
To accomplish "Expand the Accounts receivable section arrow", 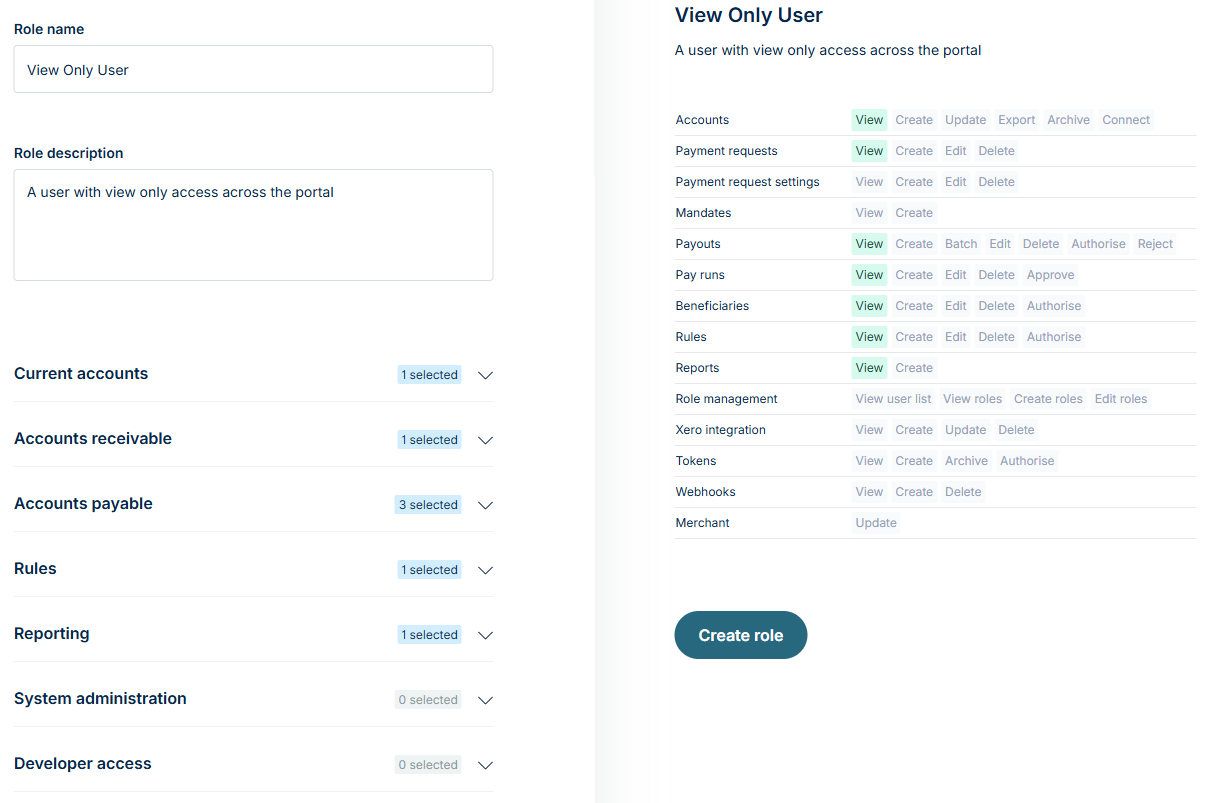I will coord(486,440).
